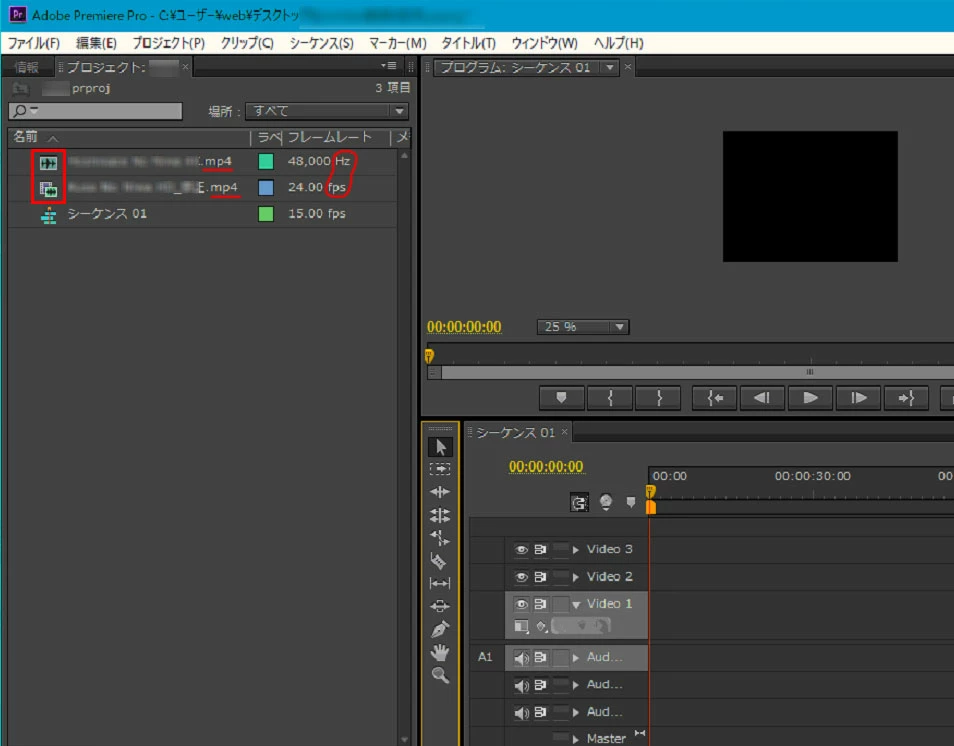The width and height of the screenshot is (954, 746).
Task: Expand the Video 2 track
Action: tap(576, 577)
